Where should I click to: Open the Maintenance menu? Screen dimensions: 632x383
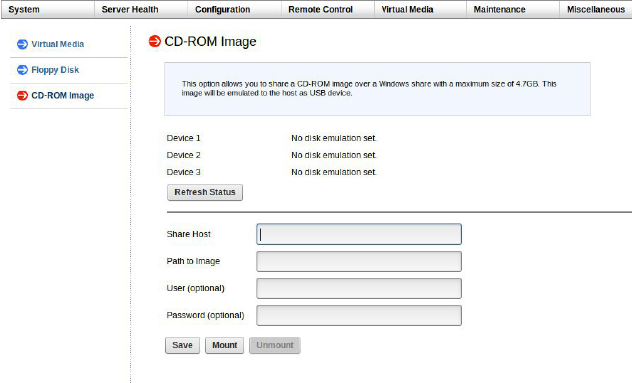point(499,9)
